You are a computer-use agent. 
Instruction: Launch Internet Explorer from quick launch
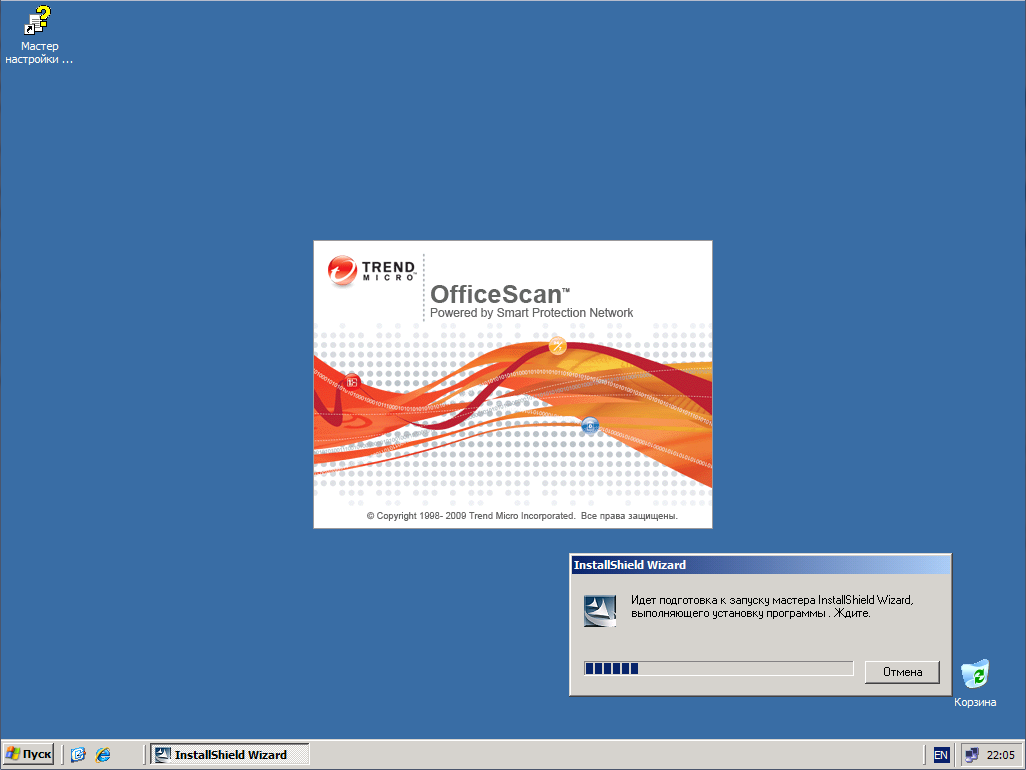[103, 755]
